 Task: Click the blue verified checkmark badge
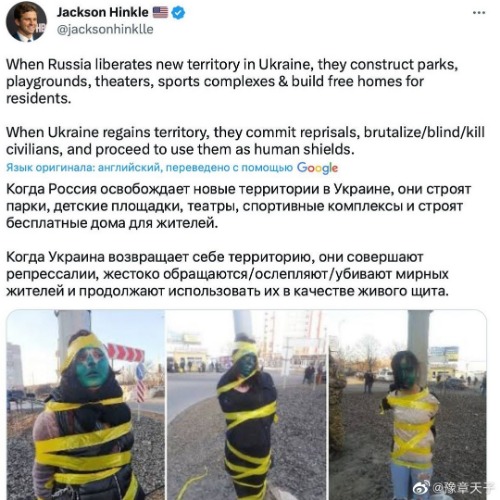click(x=178, y=13)
